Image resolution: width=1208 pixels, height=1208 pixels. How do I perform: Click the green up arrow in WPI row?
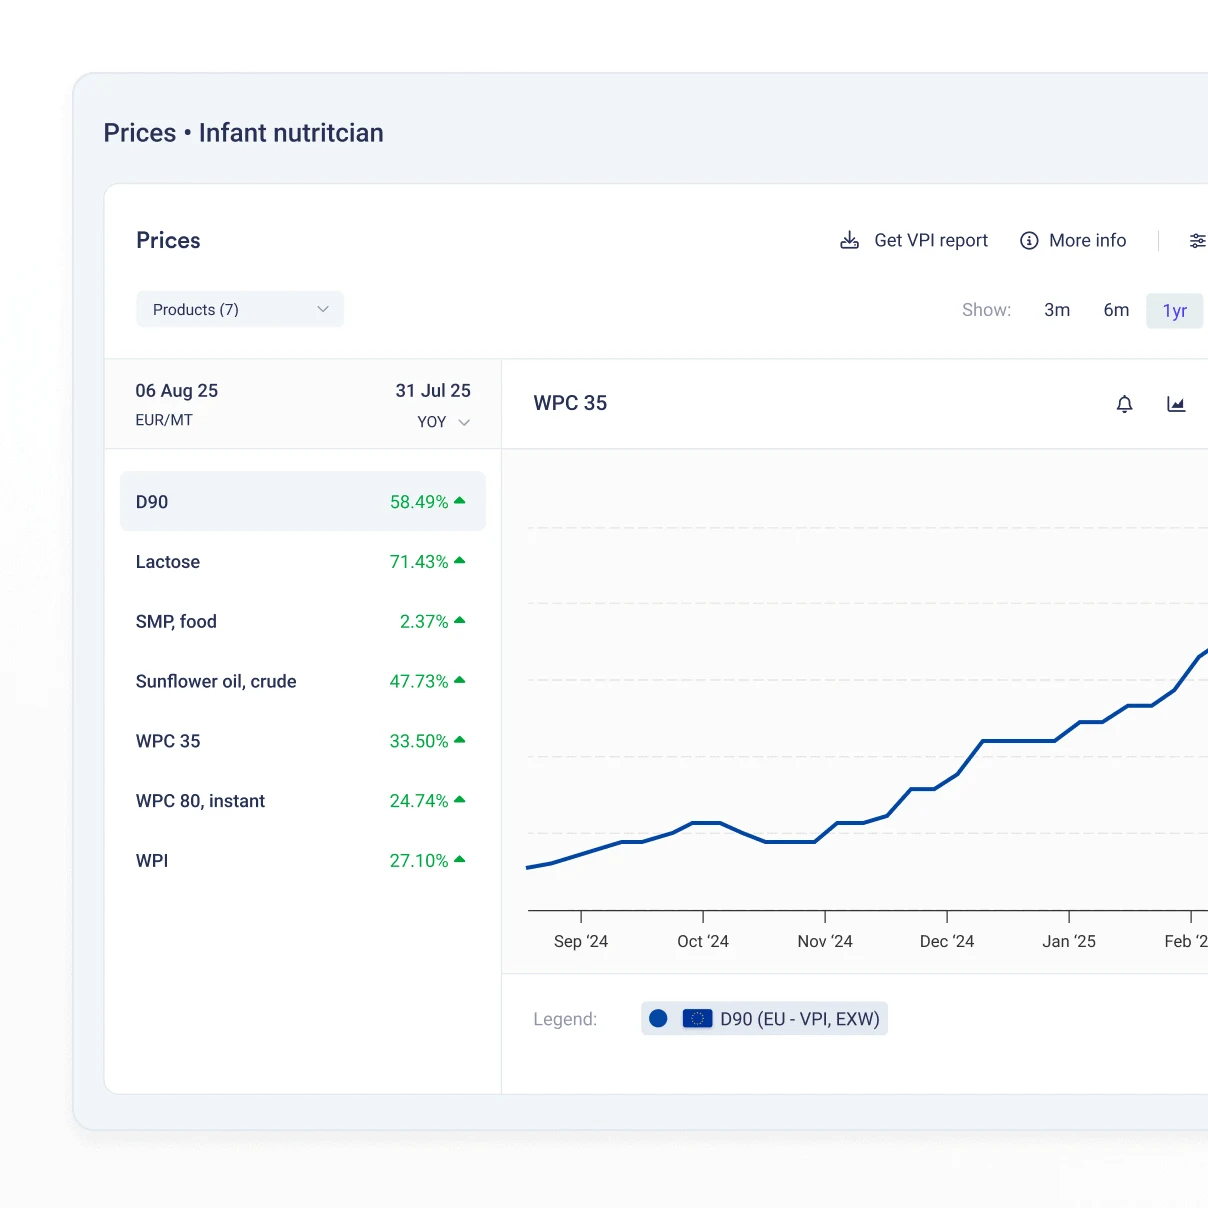click(460, 859)
